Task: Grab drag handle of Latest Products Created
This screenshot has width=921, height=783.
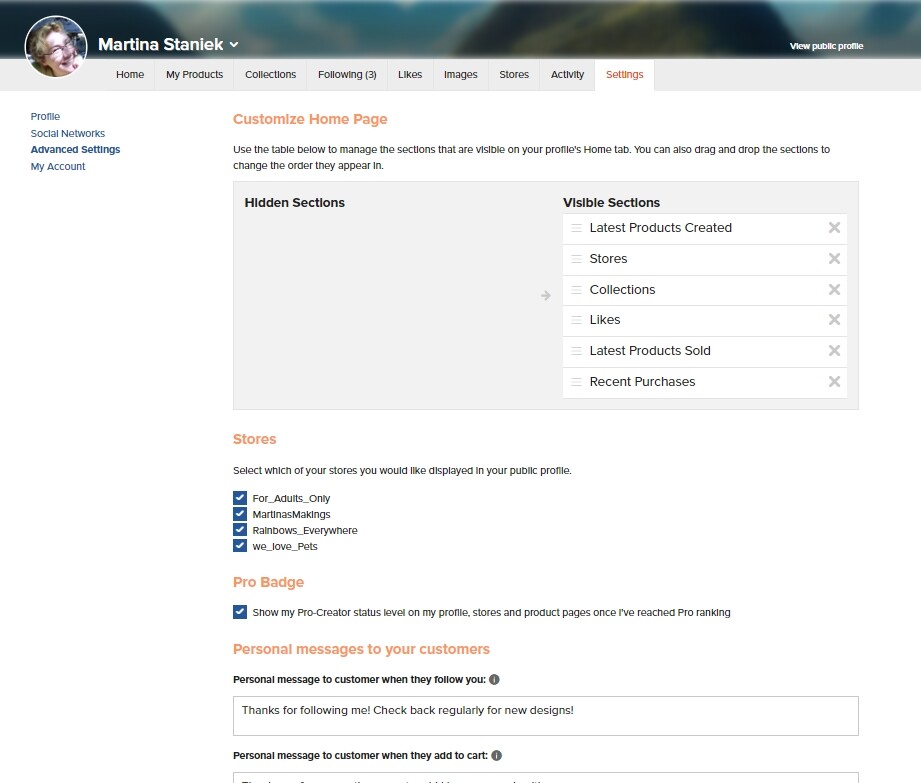Action: click(x=577, y=228)
